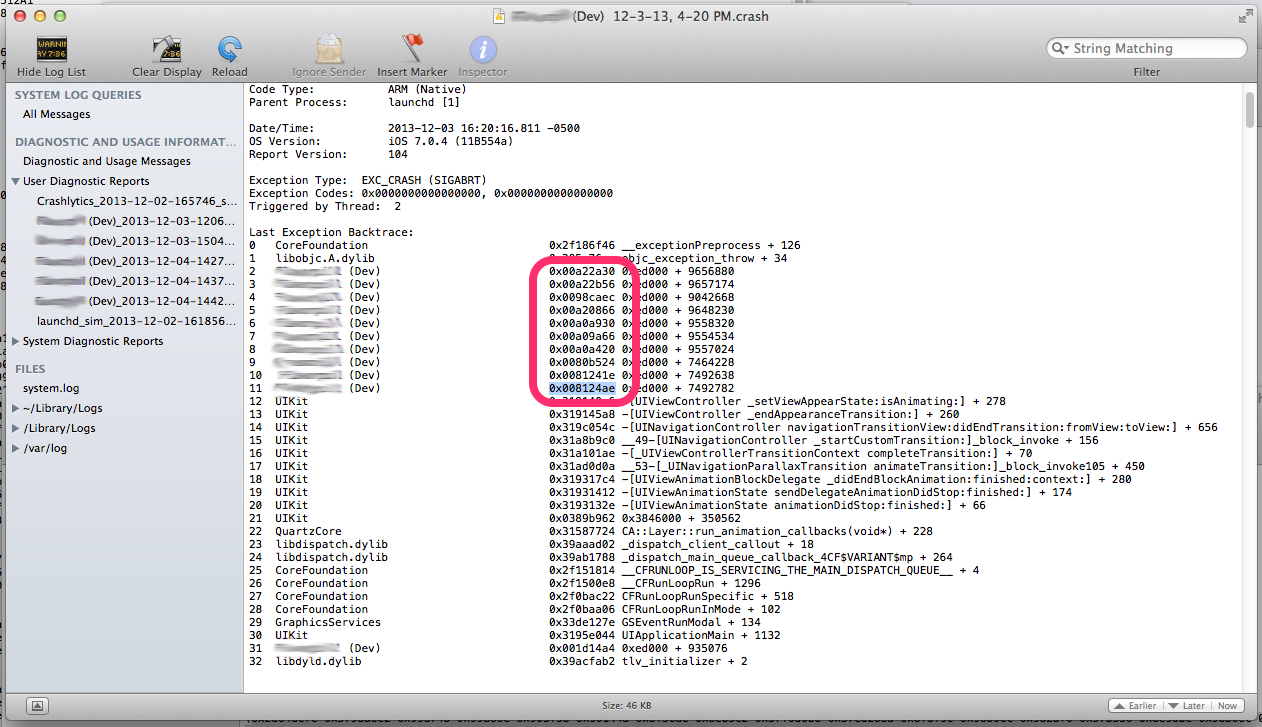Image resolution: width=1262 pixels, height=727 pixels.
Task: Jump to Now in the log
Action: point(1228,706)
